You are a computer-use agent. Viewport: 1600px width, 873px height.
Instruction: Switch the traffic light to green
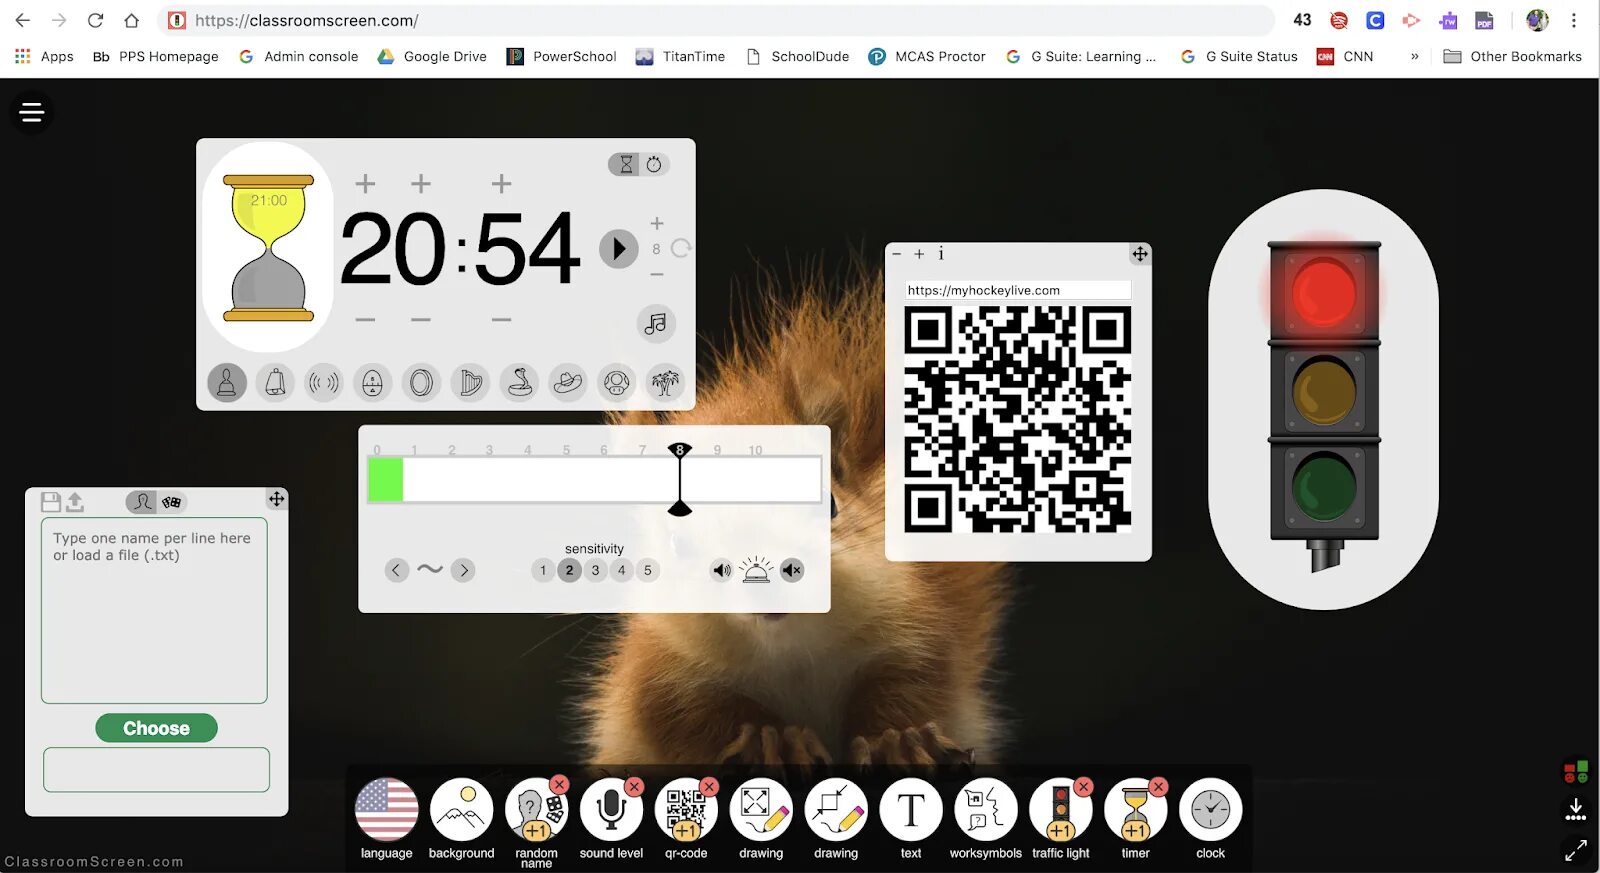1324,487
